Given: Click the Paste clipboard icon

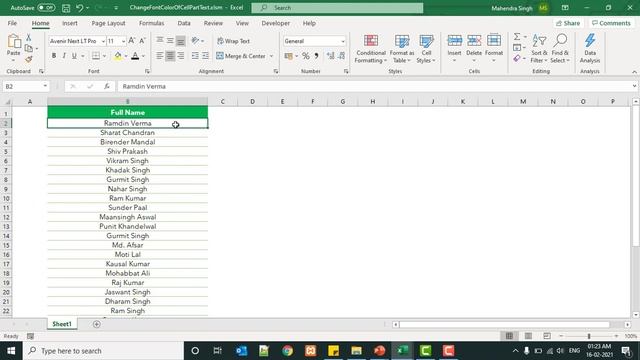Looking at the screenshot, I should tap(14, 41).
